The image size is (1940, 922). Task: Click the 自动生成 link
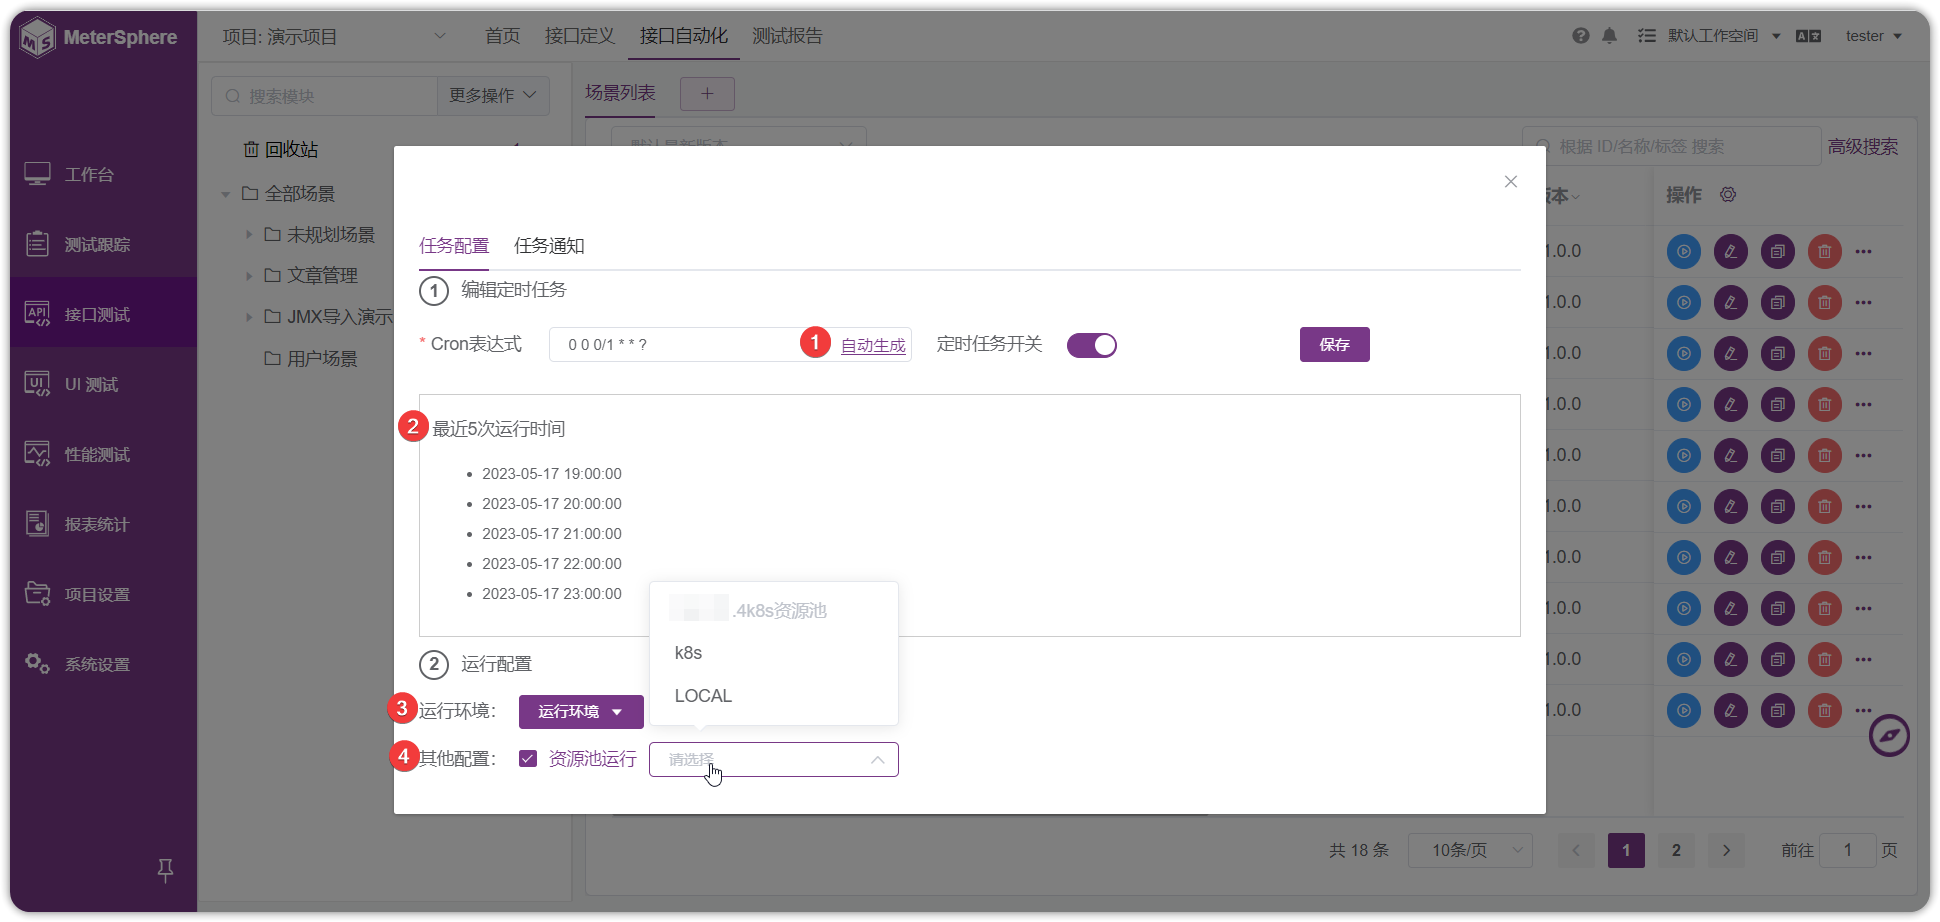873,346
